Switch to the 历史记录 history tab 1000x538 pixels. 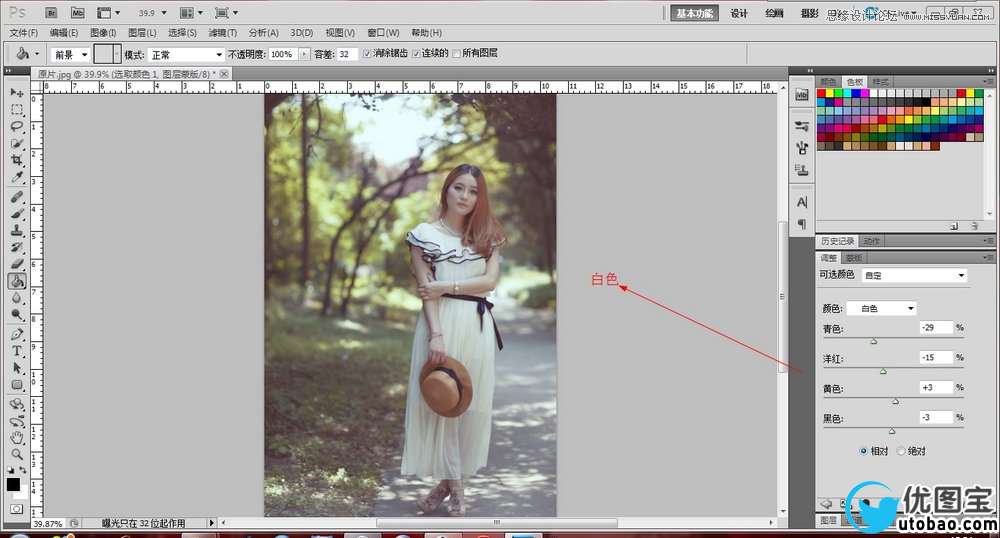(x=837, y=241)
